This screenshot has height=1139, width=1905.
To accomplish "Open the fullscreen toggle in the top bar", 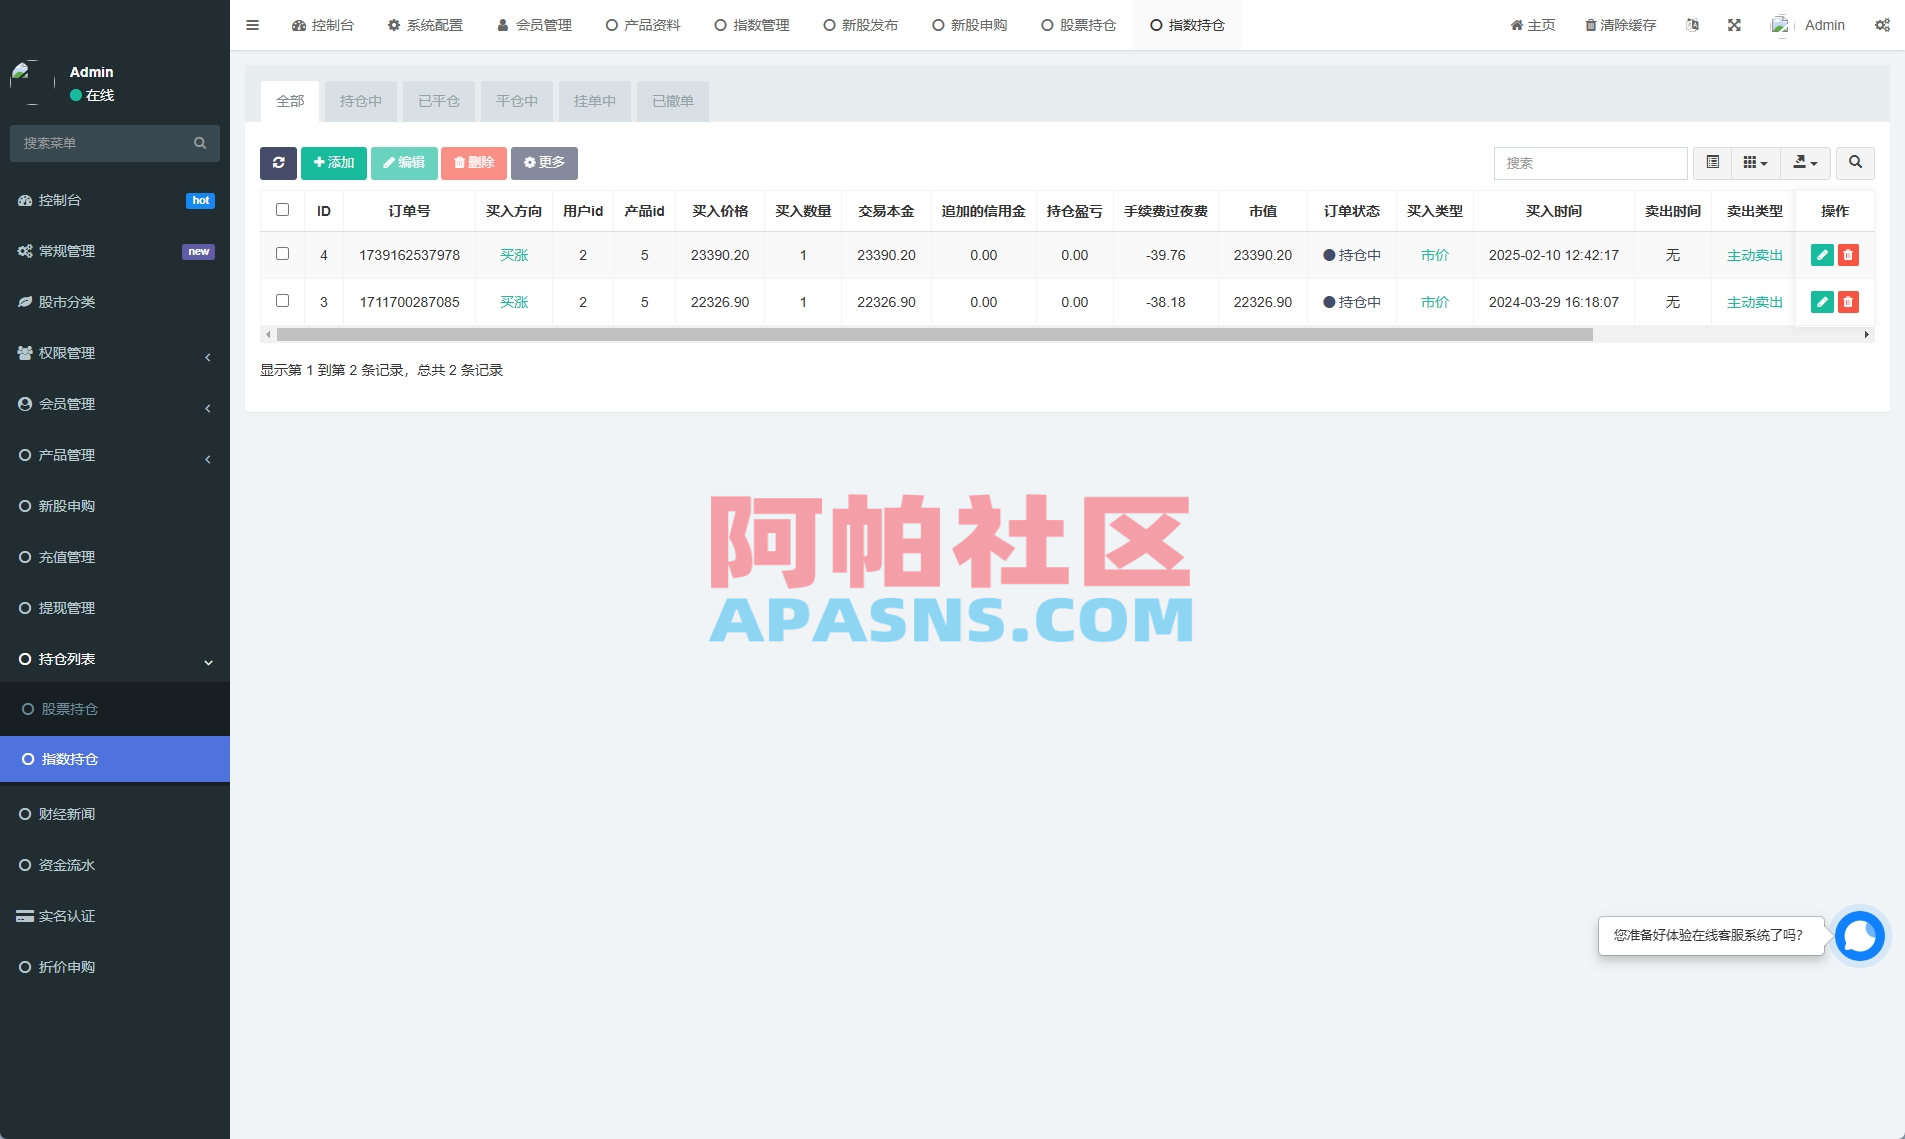I will click(1735, 25).
